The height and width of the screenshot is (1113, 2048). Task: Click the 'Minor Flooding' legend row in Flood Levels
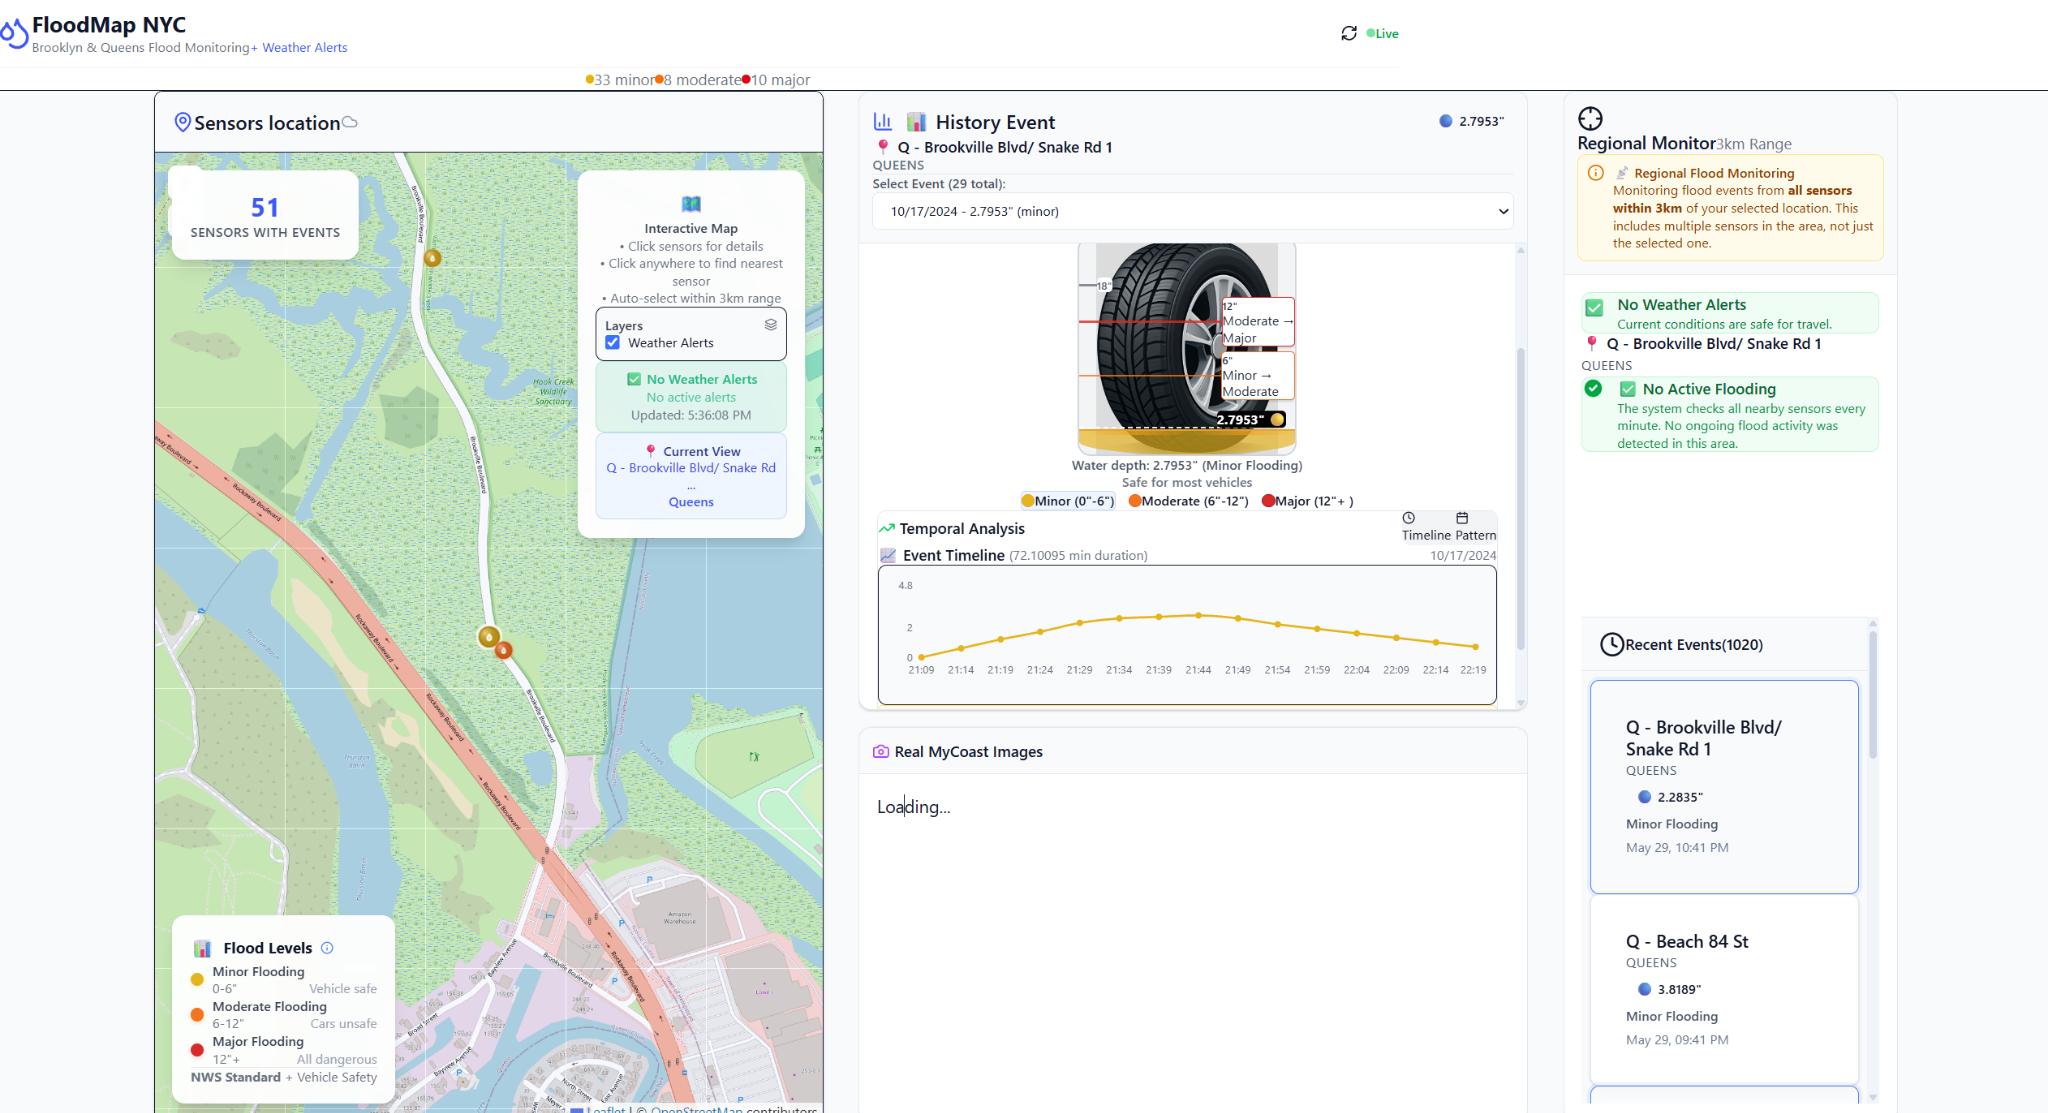click(x=284, y=980)
